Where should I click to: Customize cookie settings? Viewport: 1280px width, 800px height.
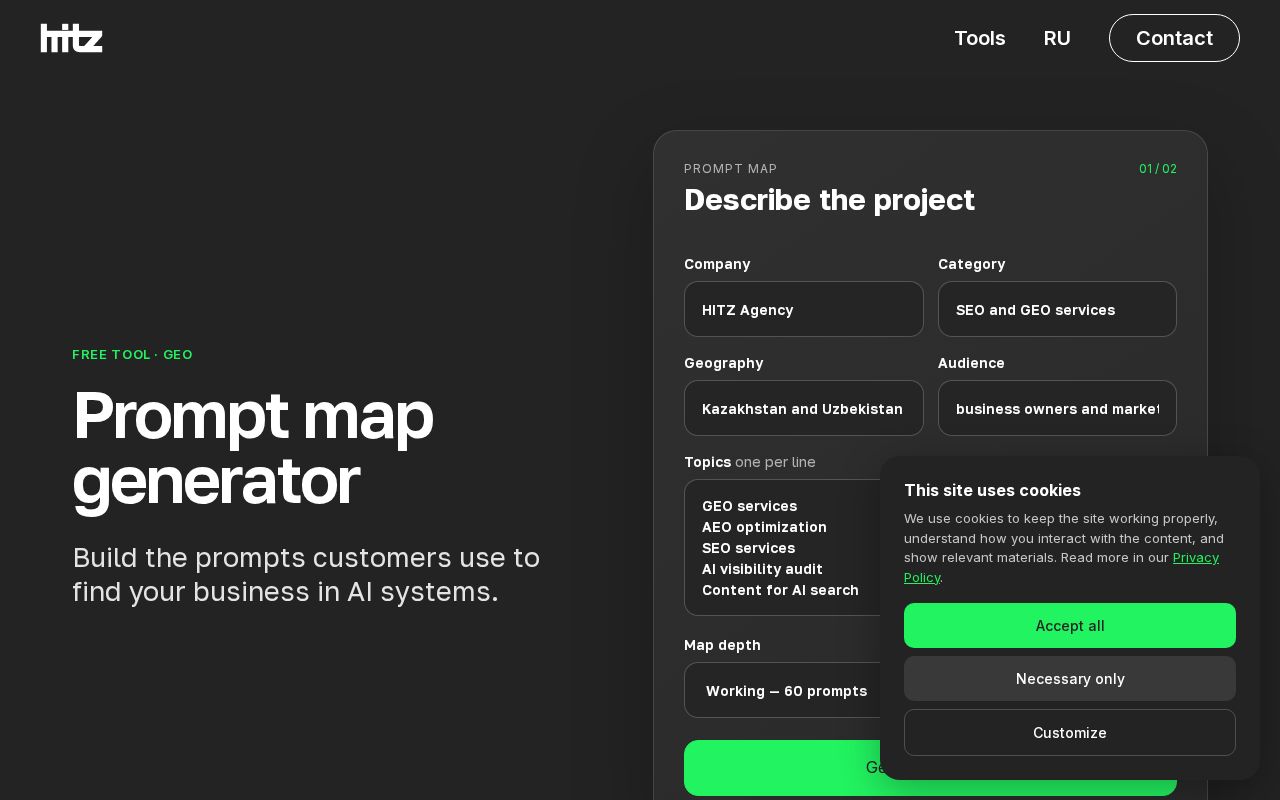tap(1070, 732)
